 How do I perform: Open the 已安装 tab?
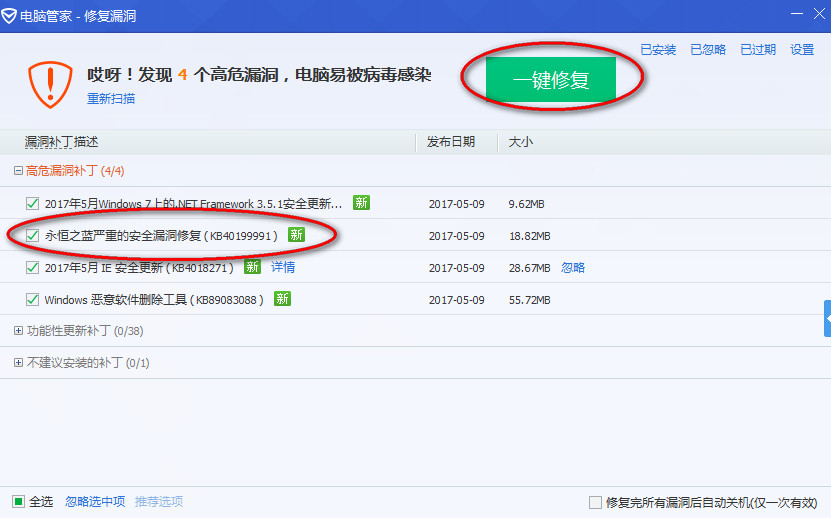click(658, 50)
